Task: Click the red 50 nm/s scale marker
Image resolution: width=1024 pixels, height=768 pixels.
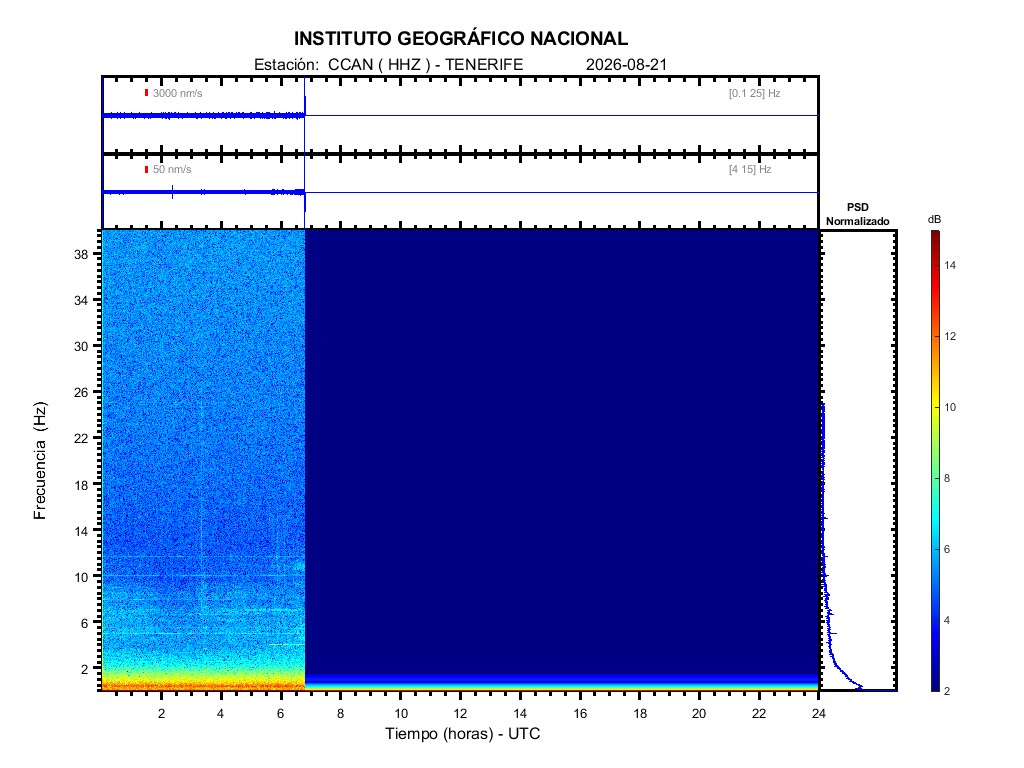Action: tap(146, 169)
